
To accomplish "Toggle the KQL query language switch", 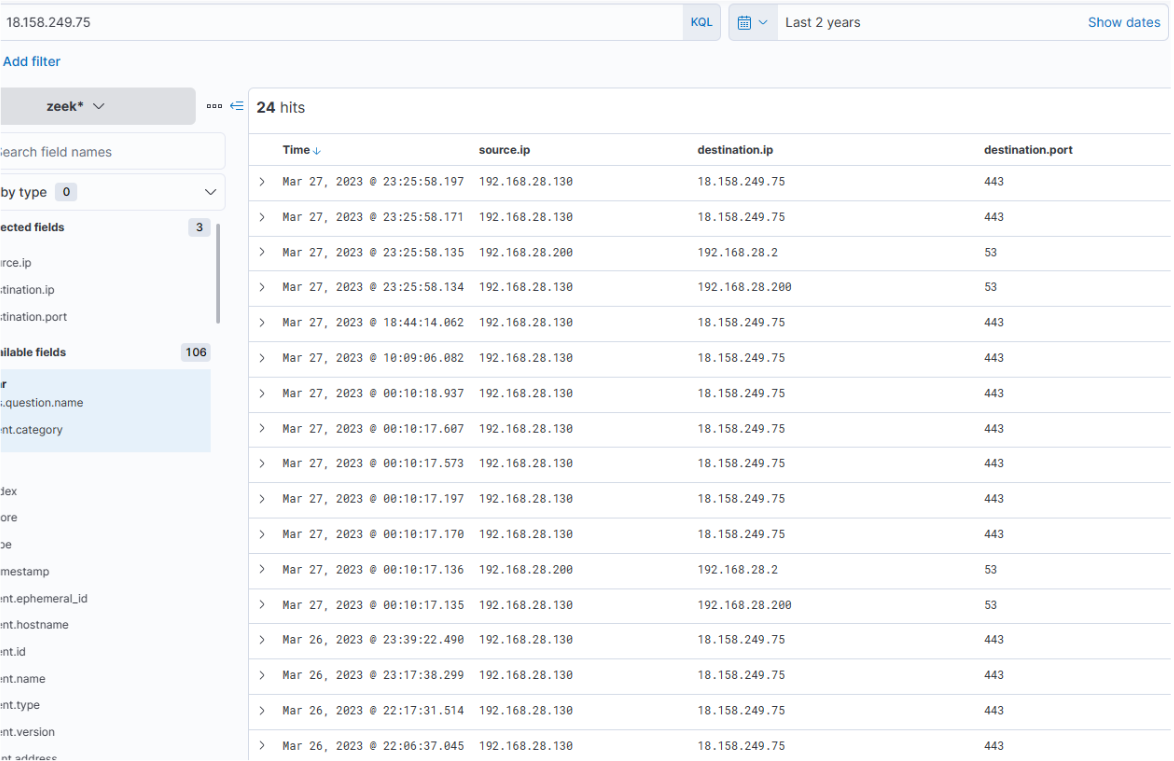I will (x=701, y=22).
